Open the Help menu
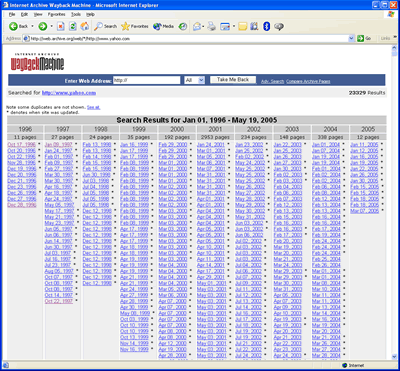 coord(90,15)
